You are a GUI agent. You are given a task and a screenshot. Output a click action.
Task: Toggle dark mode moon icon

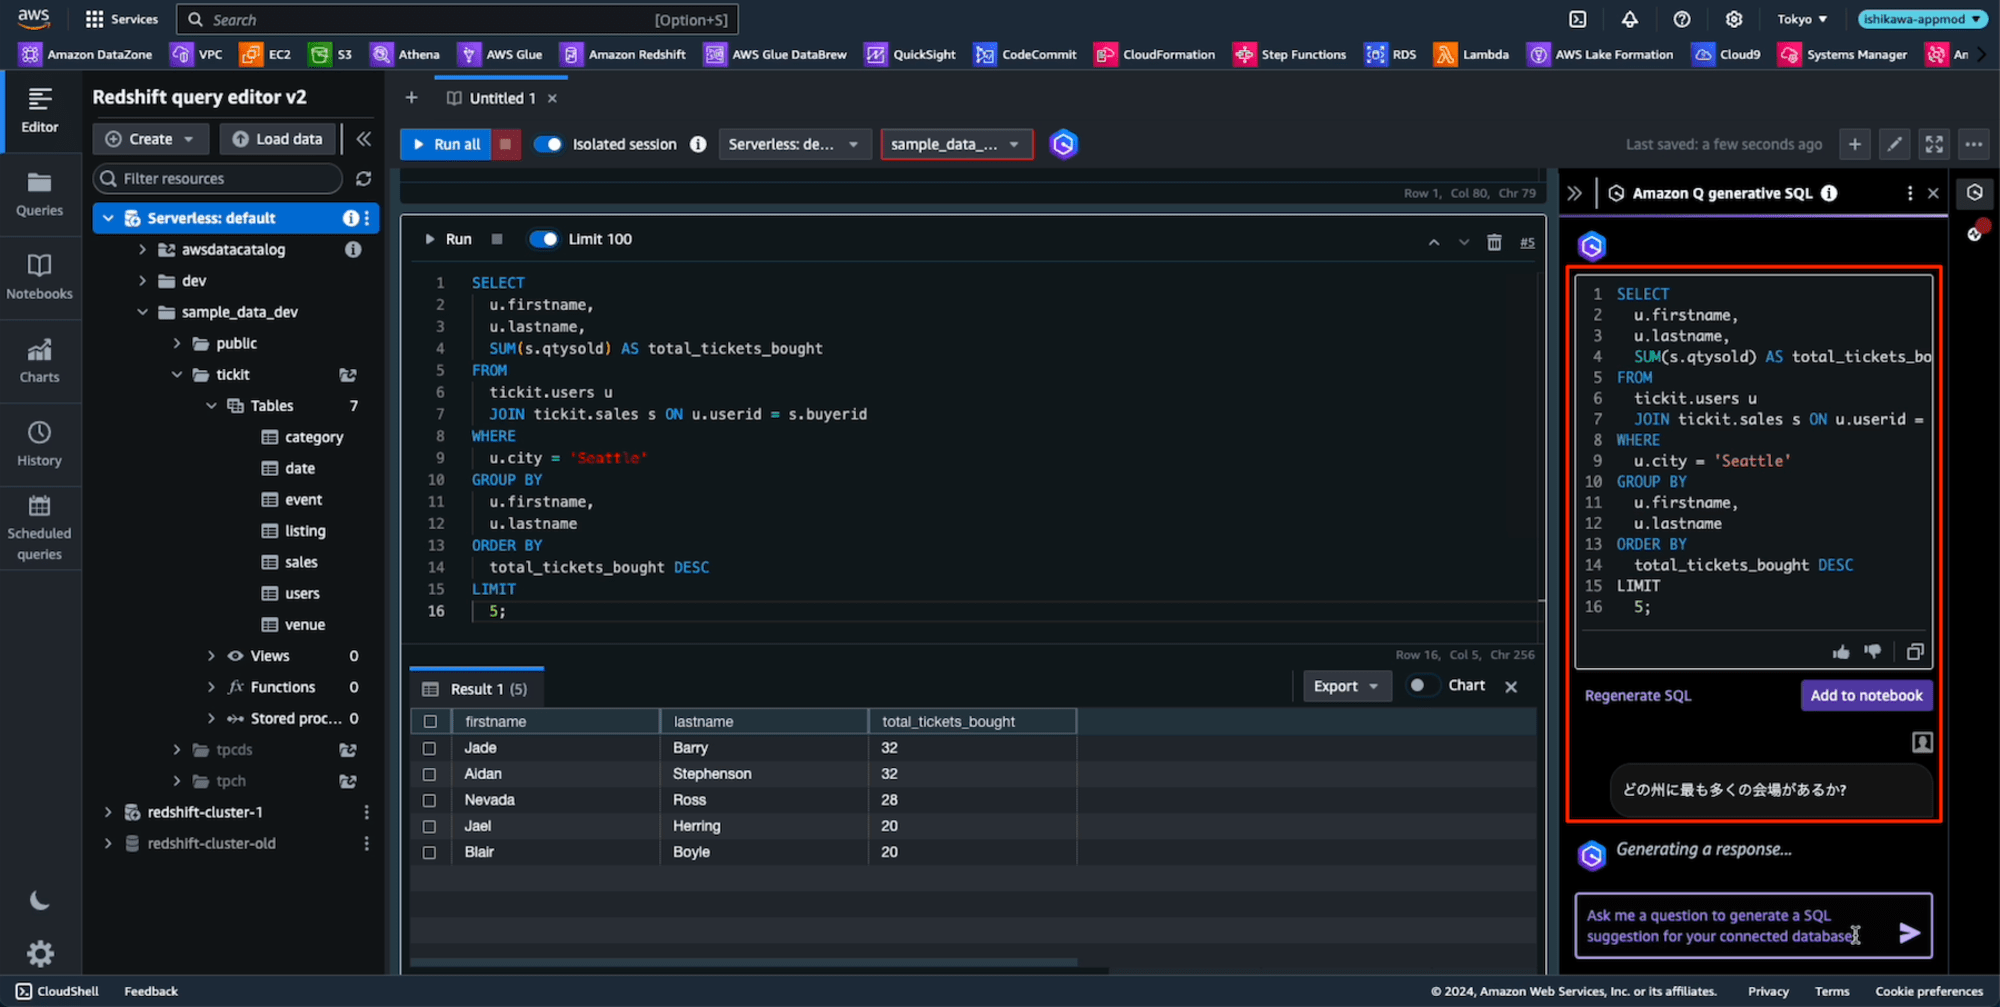40,901
